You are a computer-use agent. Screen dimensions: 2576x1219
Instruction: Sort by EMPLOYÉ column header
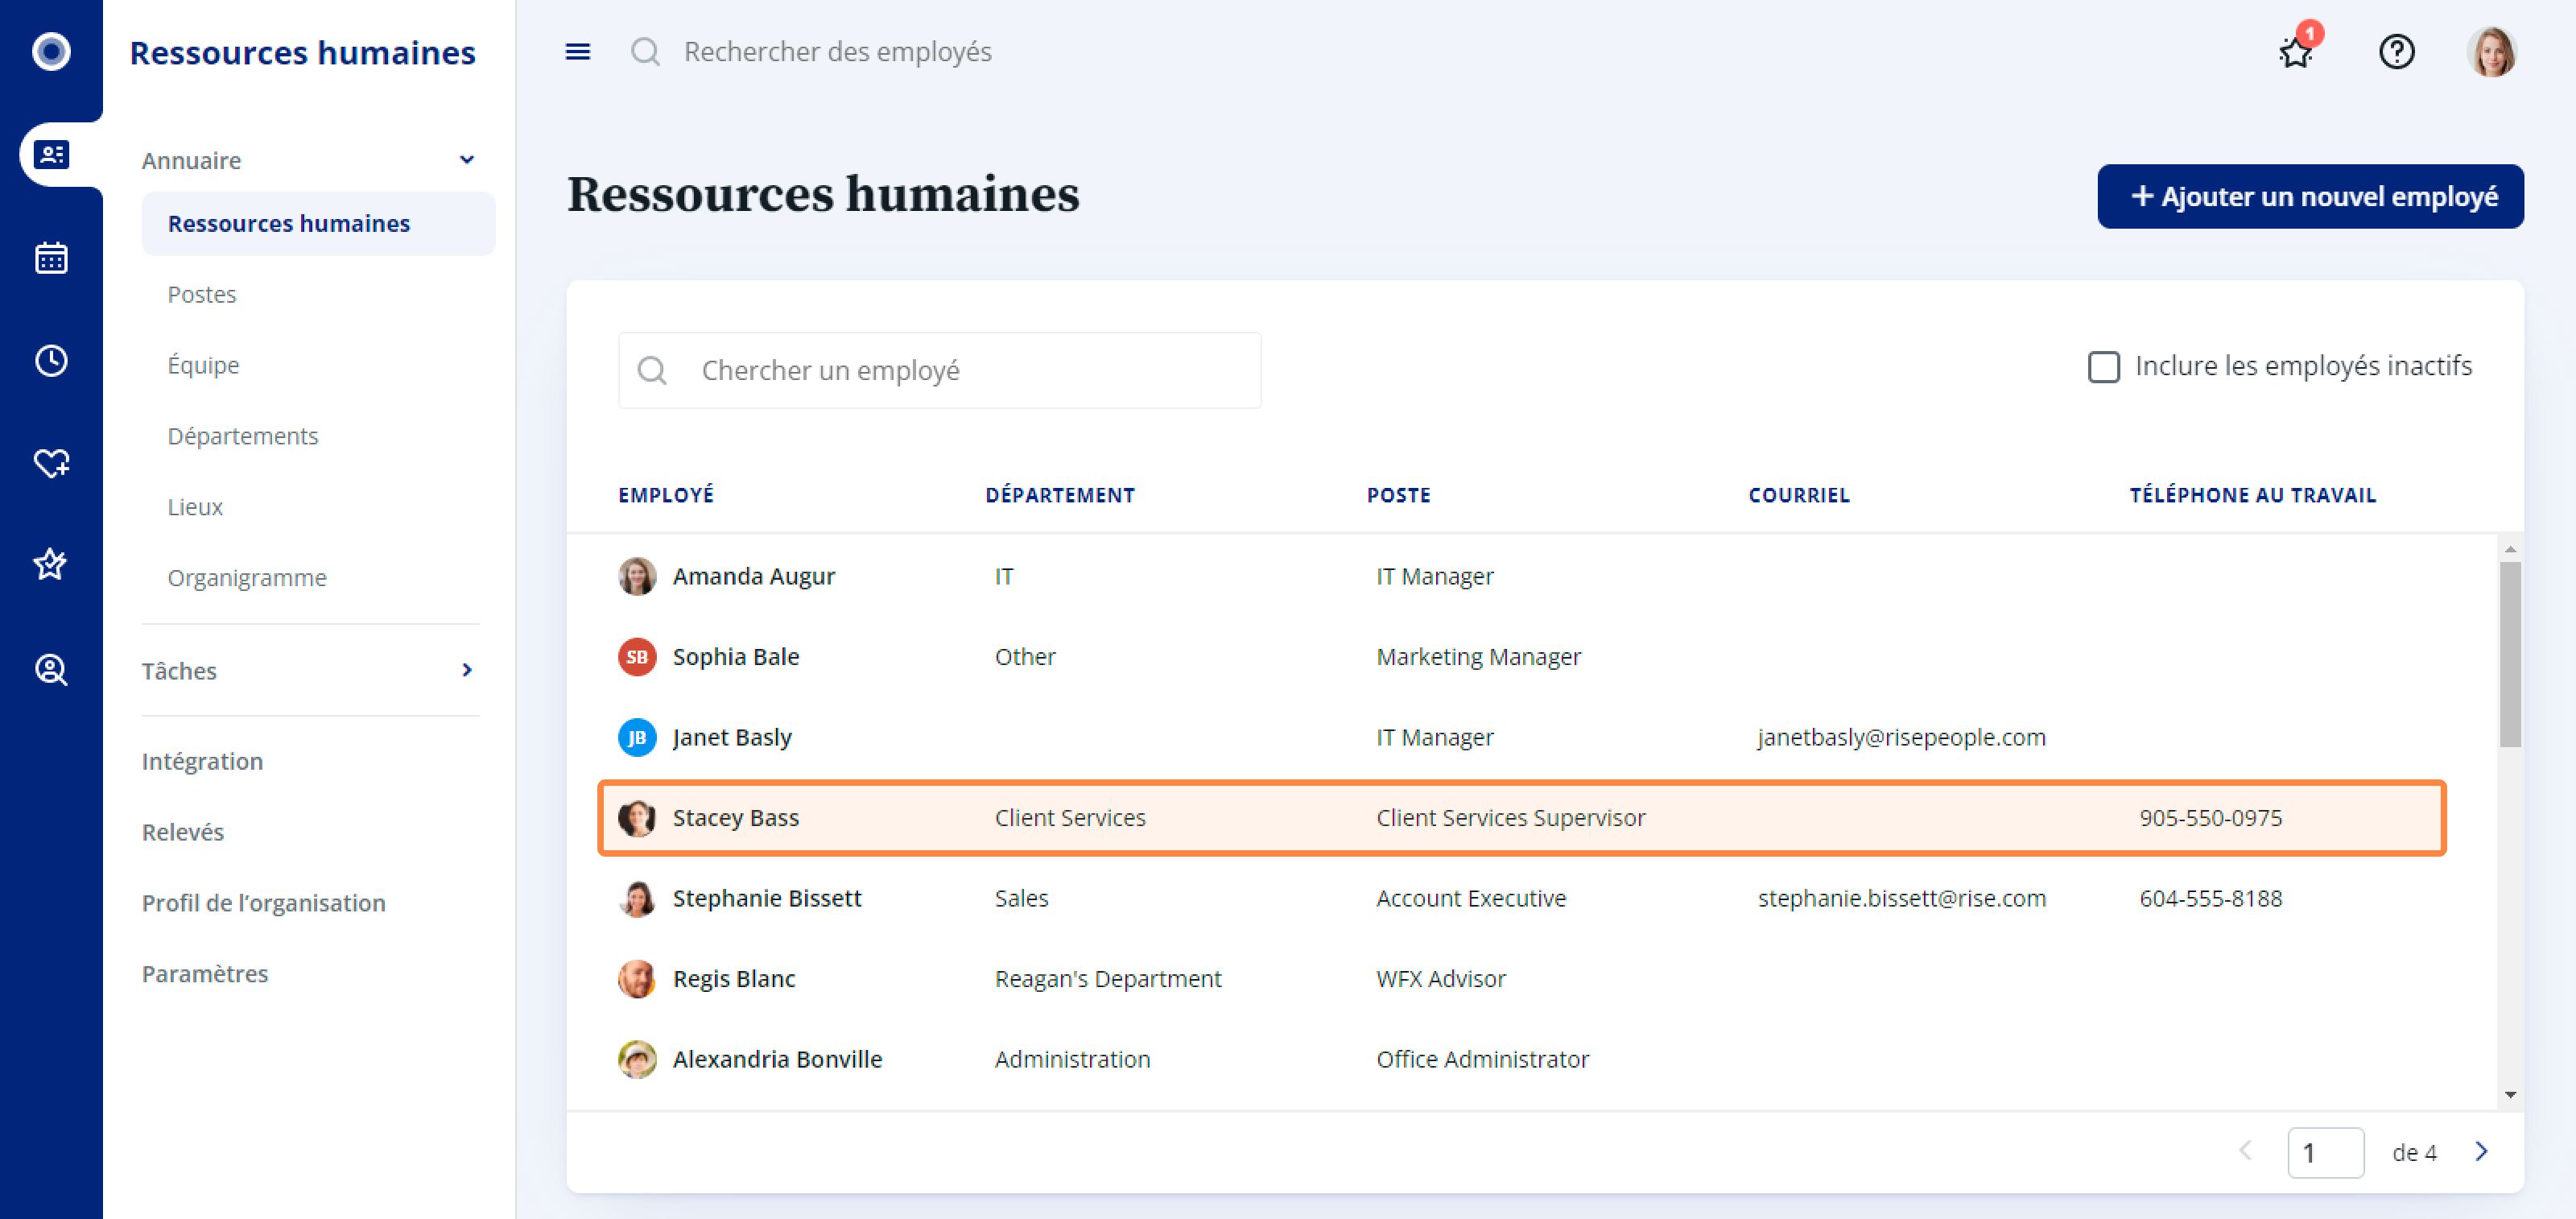click(x=666, y=495)
